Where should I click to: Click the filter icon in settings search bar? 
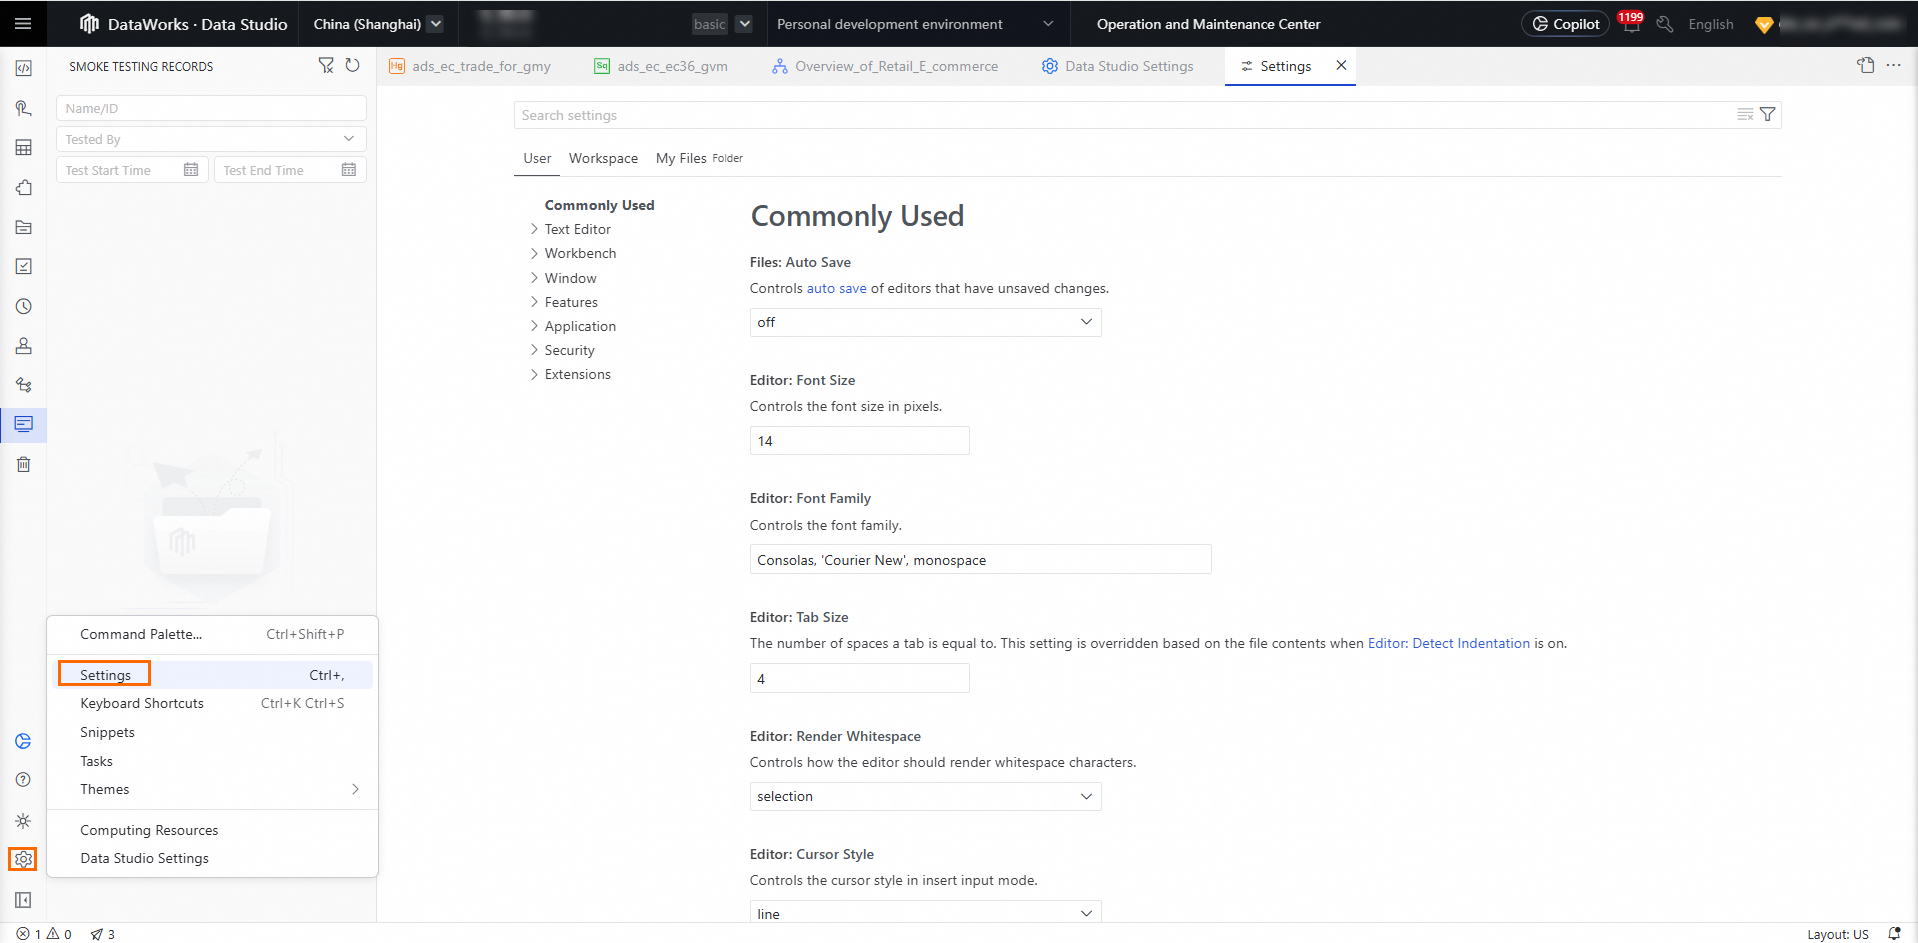point(1767,115)
